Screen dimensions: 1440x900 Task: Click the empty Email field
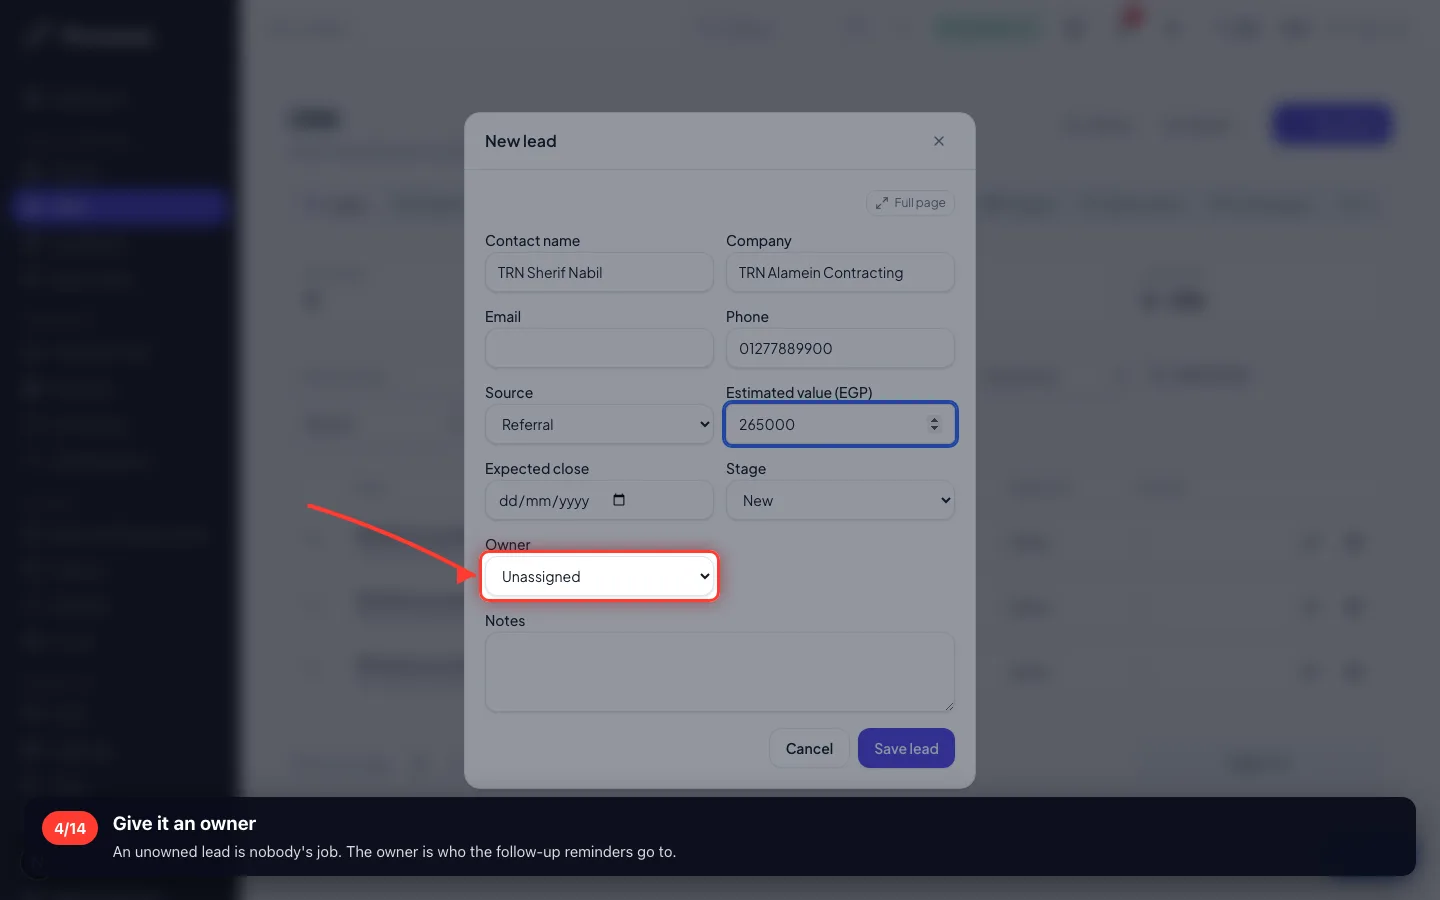599,348
